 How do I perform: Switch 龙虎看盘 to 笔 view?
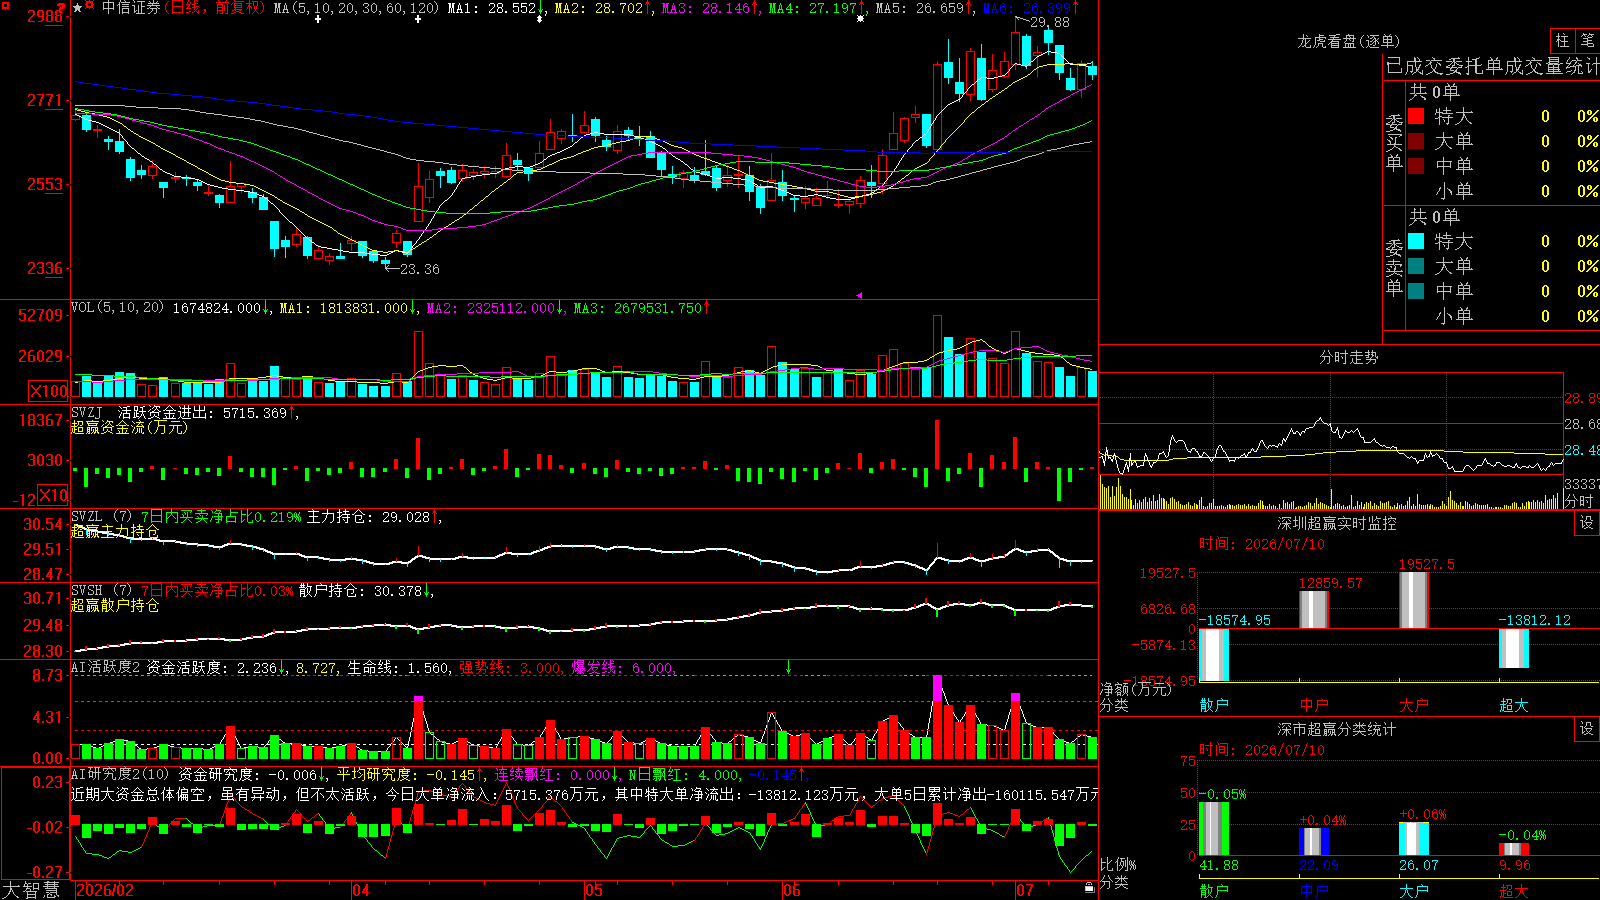point(1587,41)
